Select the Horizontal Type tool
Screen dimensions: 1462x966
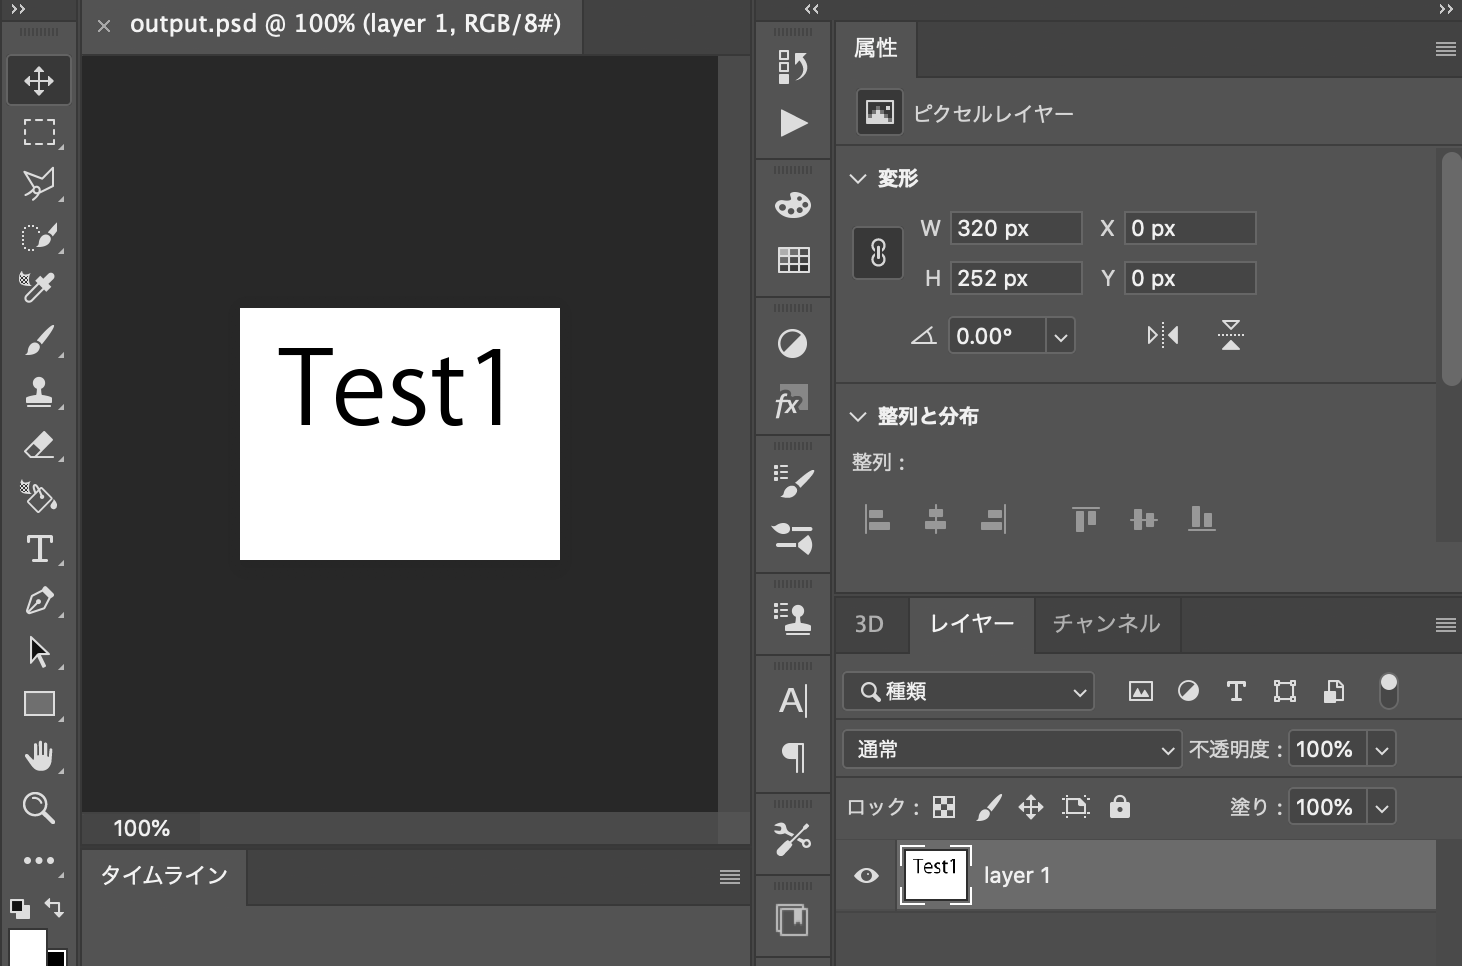click(x=39, y=548)
